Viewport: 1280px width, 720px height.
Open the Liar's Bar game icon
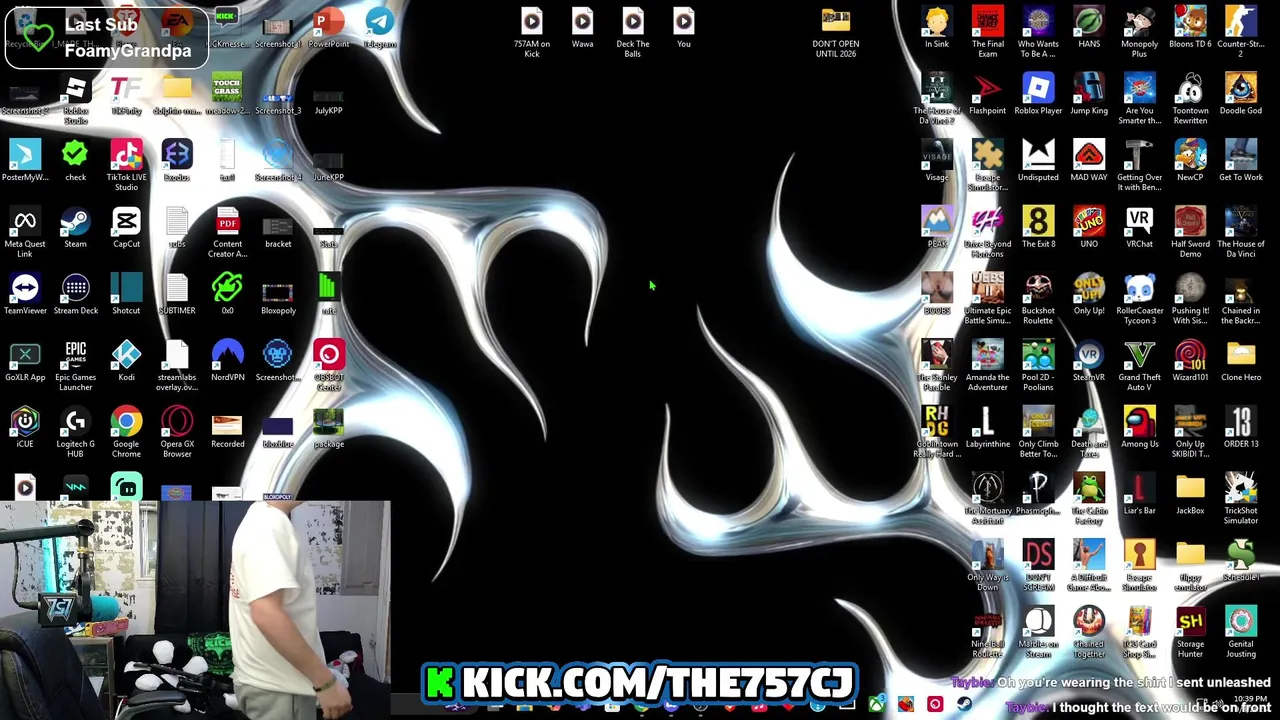click(1139, 495)
